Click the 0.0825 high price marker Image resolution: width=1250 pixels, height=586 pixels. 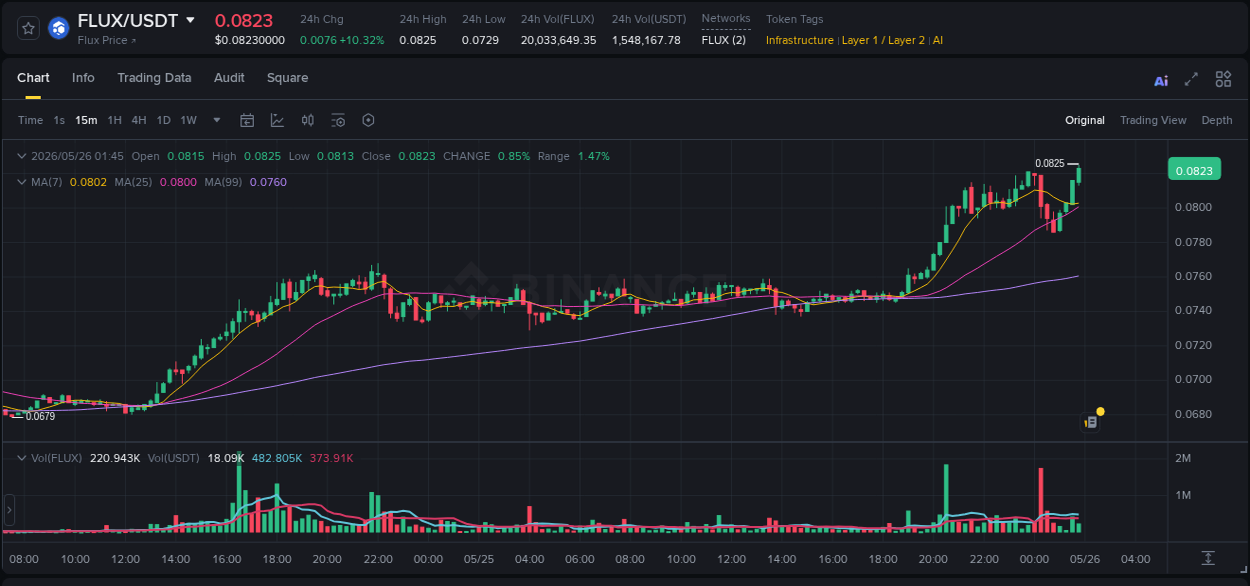click(1049, 163)
